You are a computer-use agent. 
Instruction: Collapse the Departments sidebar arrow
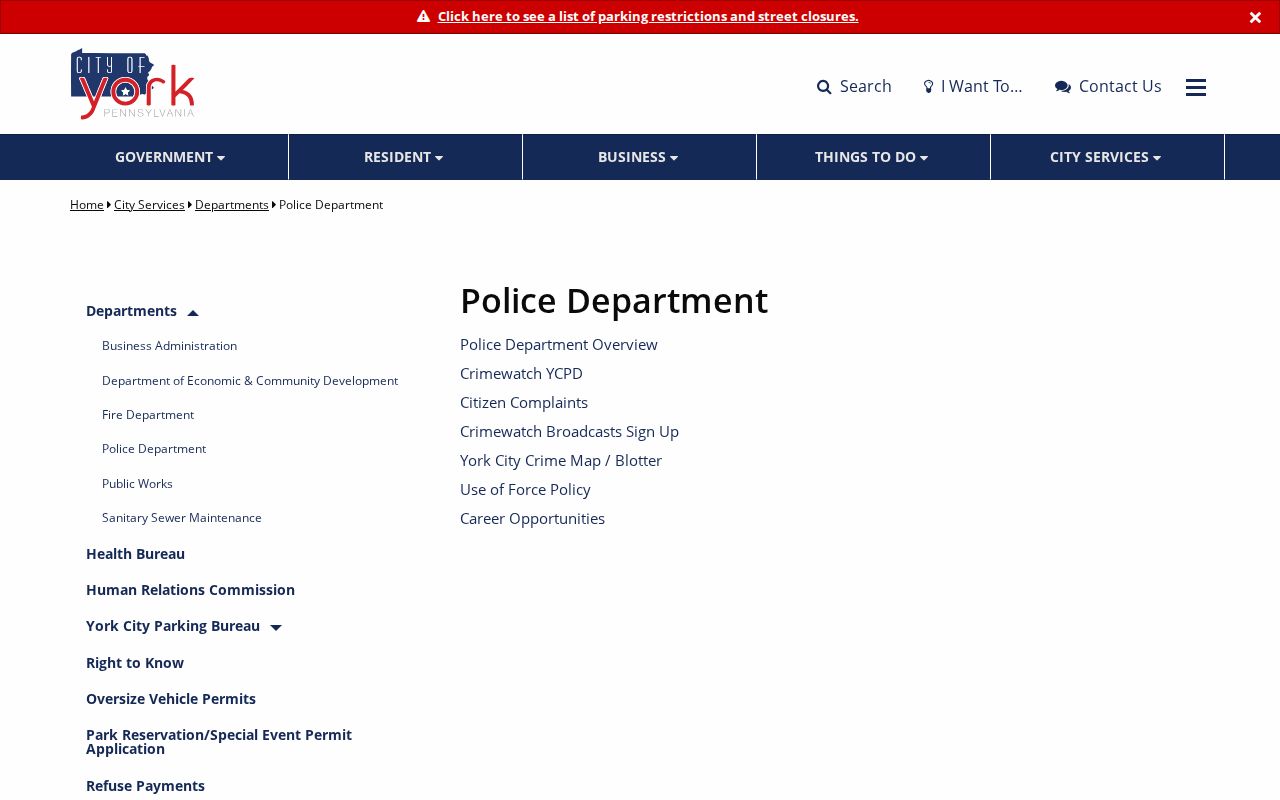point(193,313)
